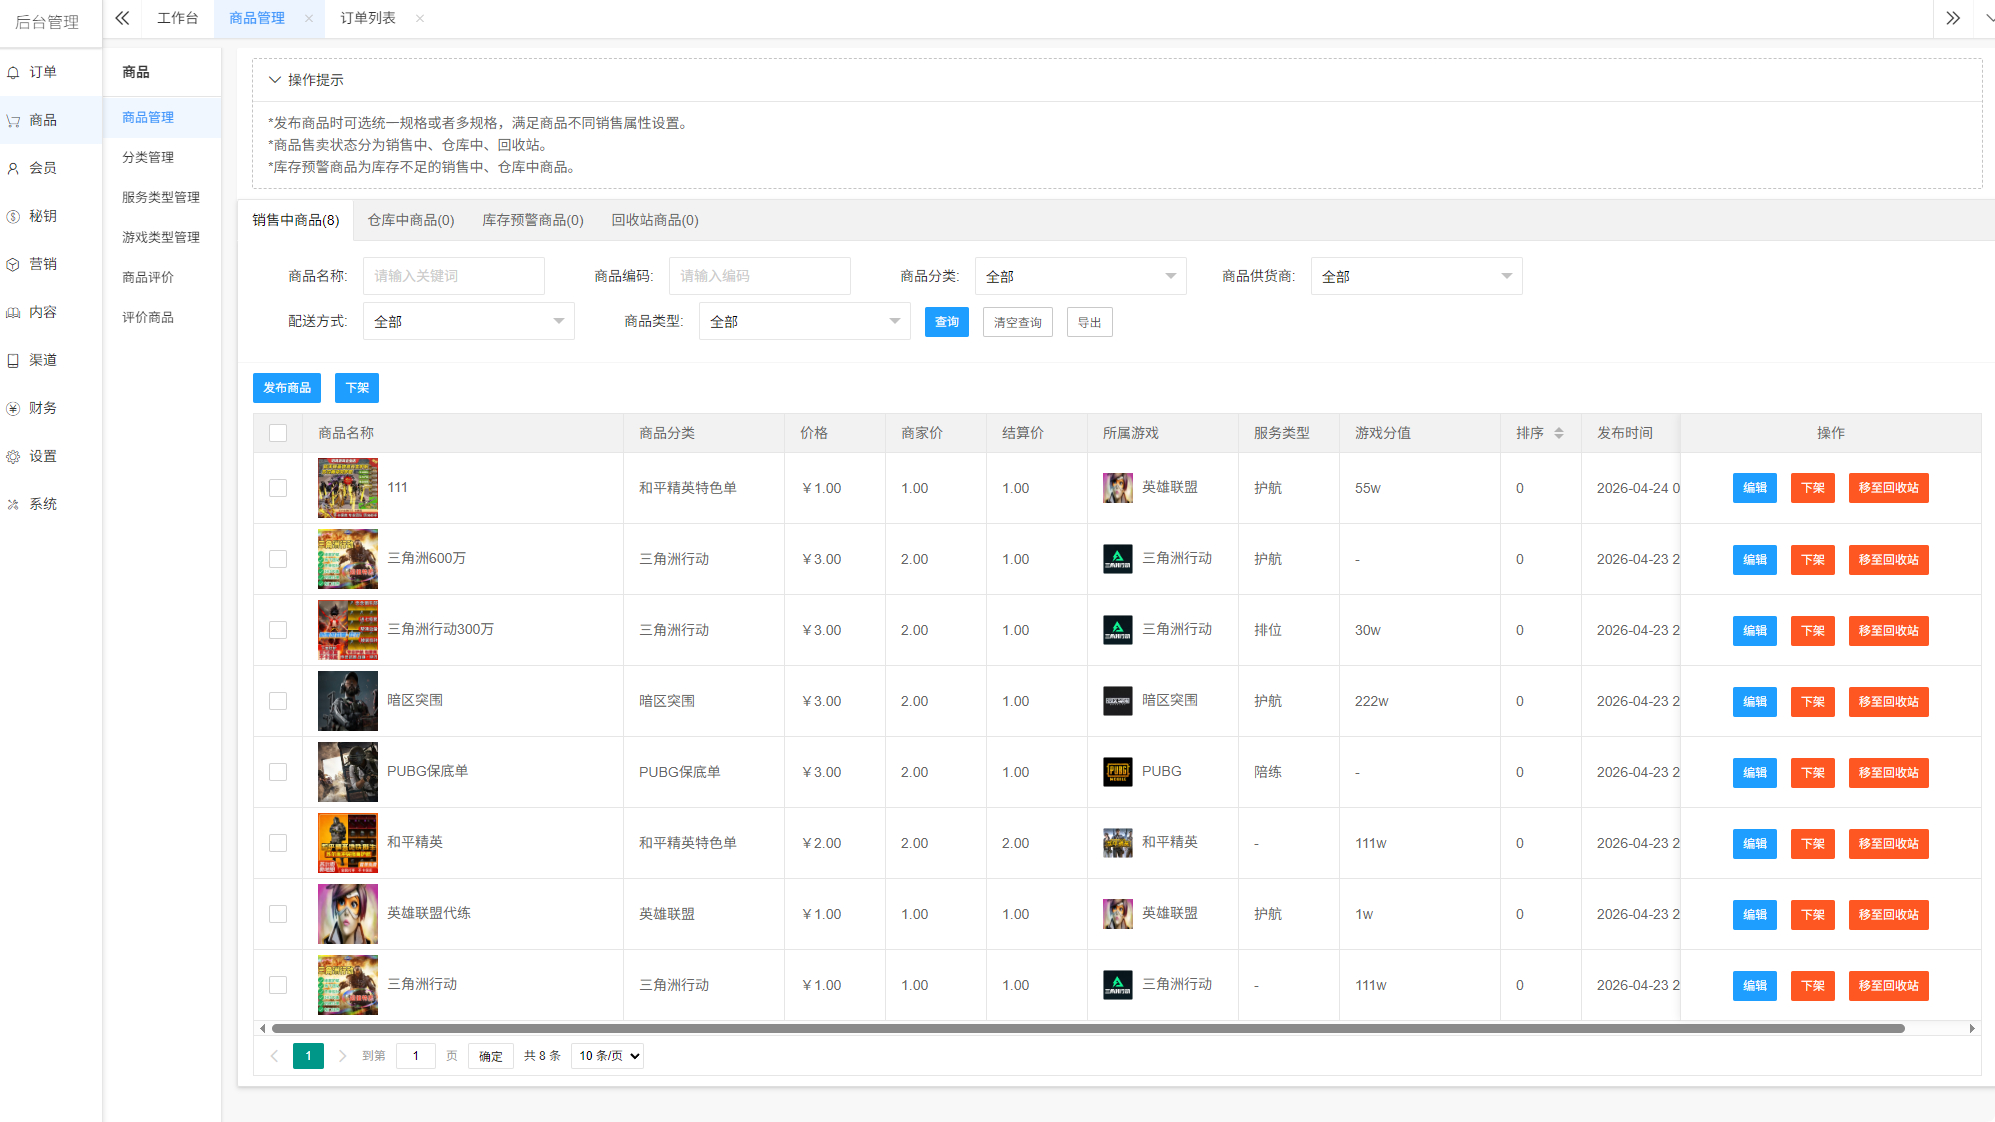Viewport: 1995px width, 1122px height.
Task: Click the double-right arrow tab scroll icon
Action: (x=1953, y=18)
